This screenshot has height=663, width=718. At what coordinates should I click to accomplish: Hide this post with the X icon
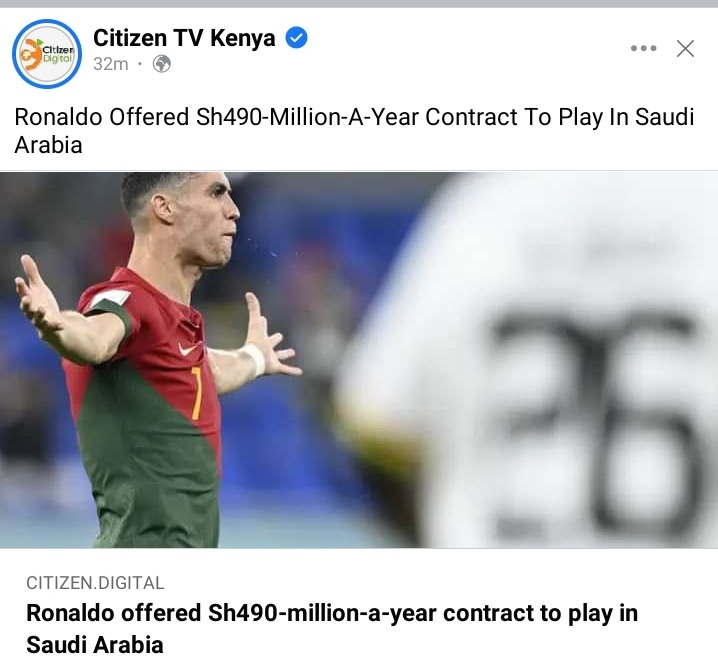pos(685,48)
